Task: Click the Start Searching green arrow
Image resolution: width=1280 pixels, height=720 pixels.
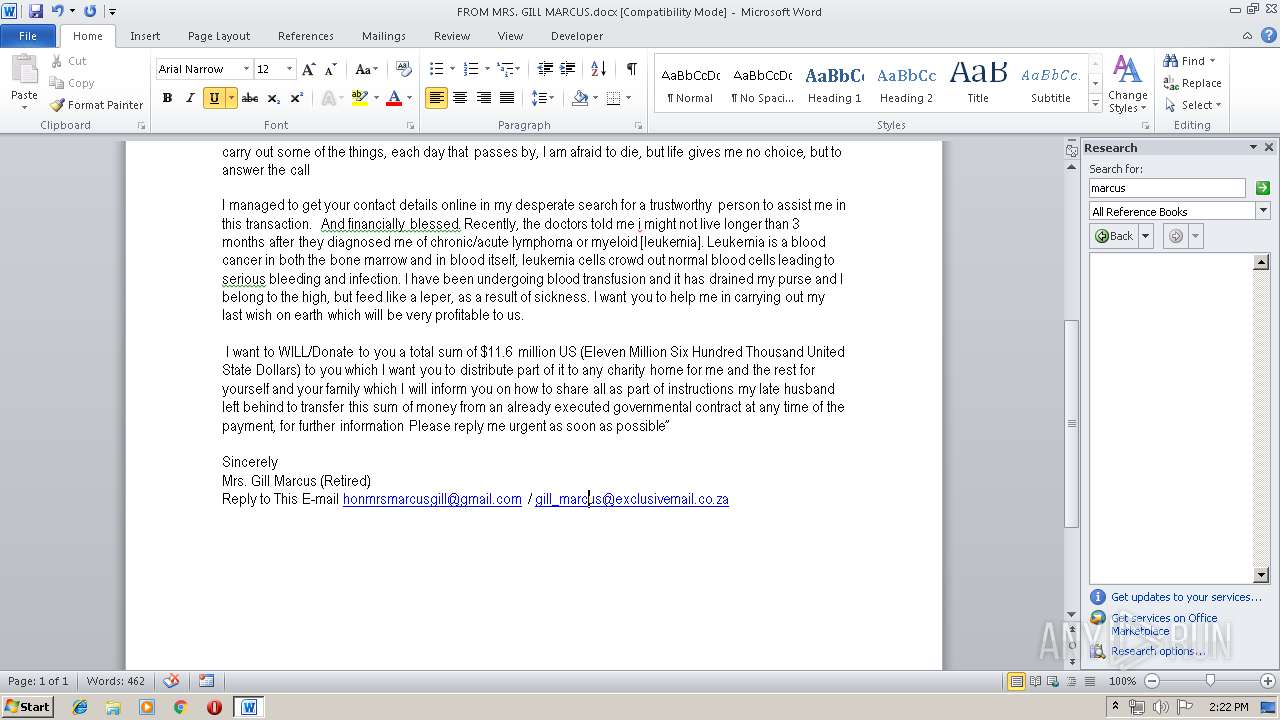Action: point(1262,188)
